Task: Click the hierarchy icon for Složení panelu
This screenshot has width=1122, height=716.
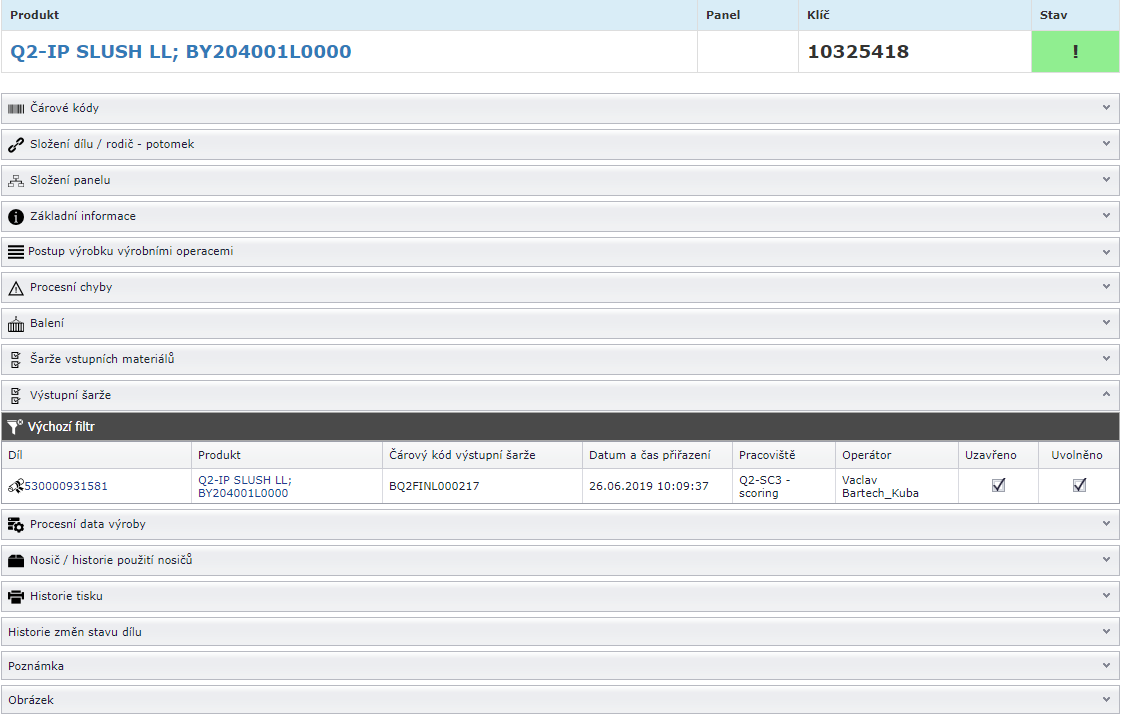Action: (16, 181)
